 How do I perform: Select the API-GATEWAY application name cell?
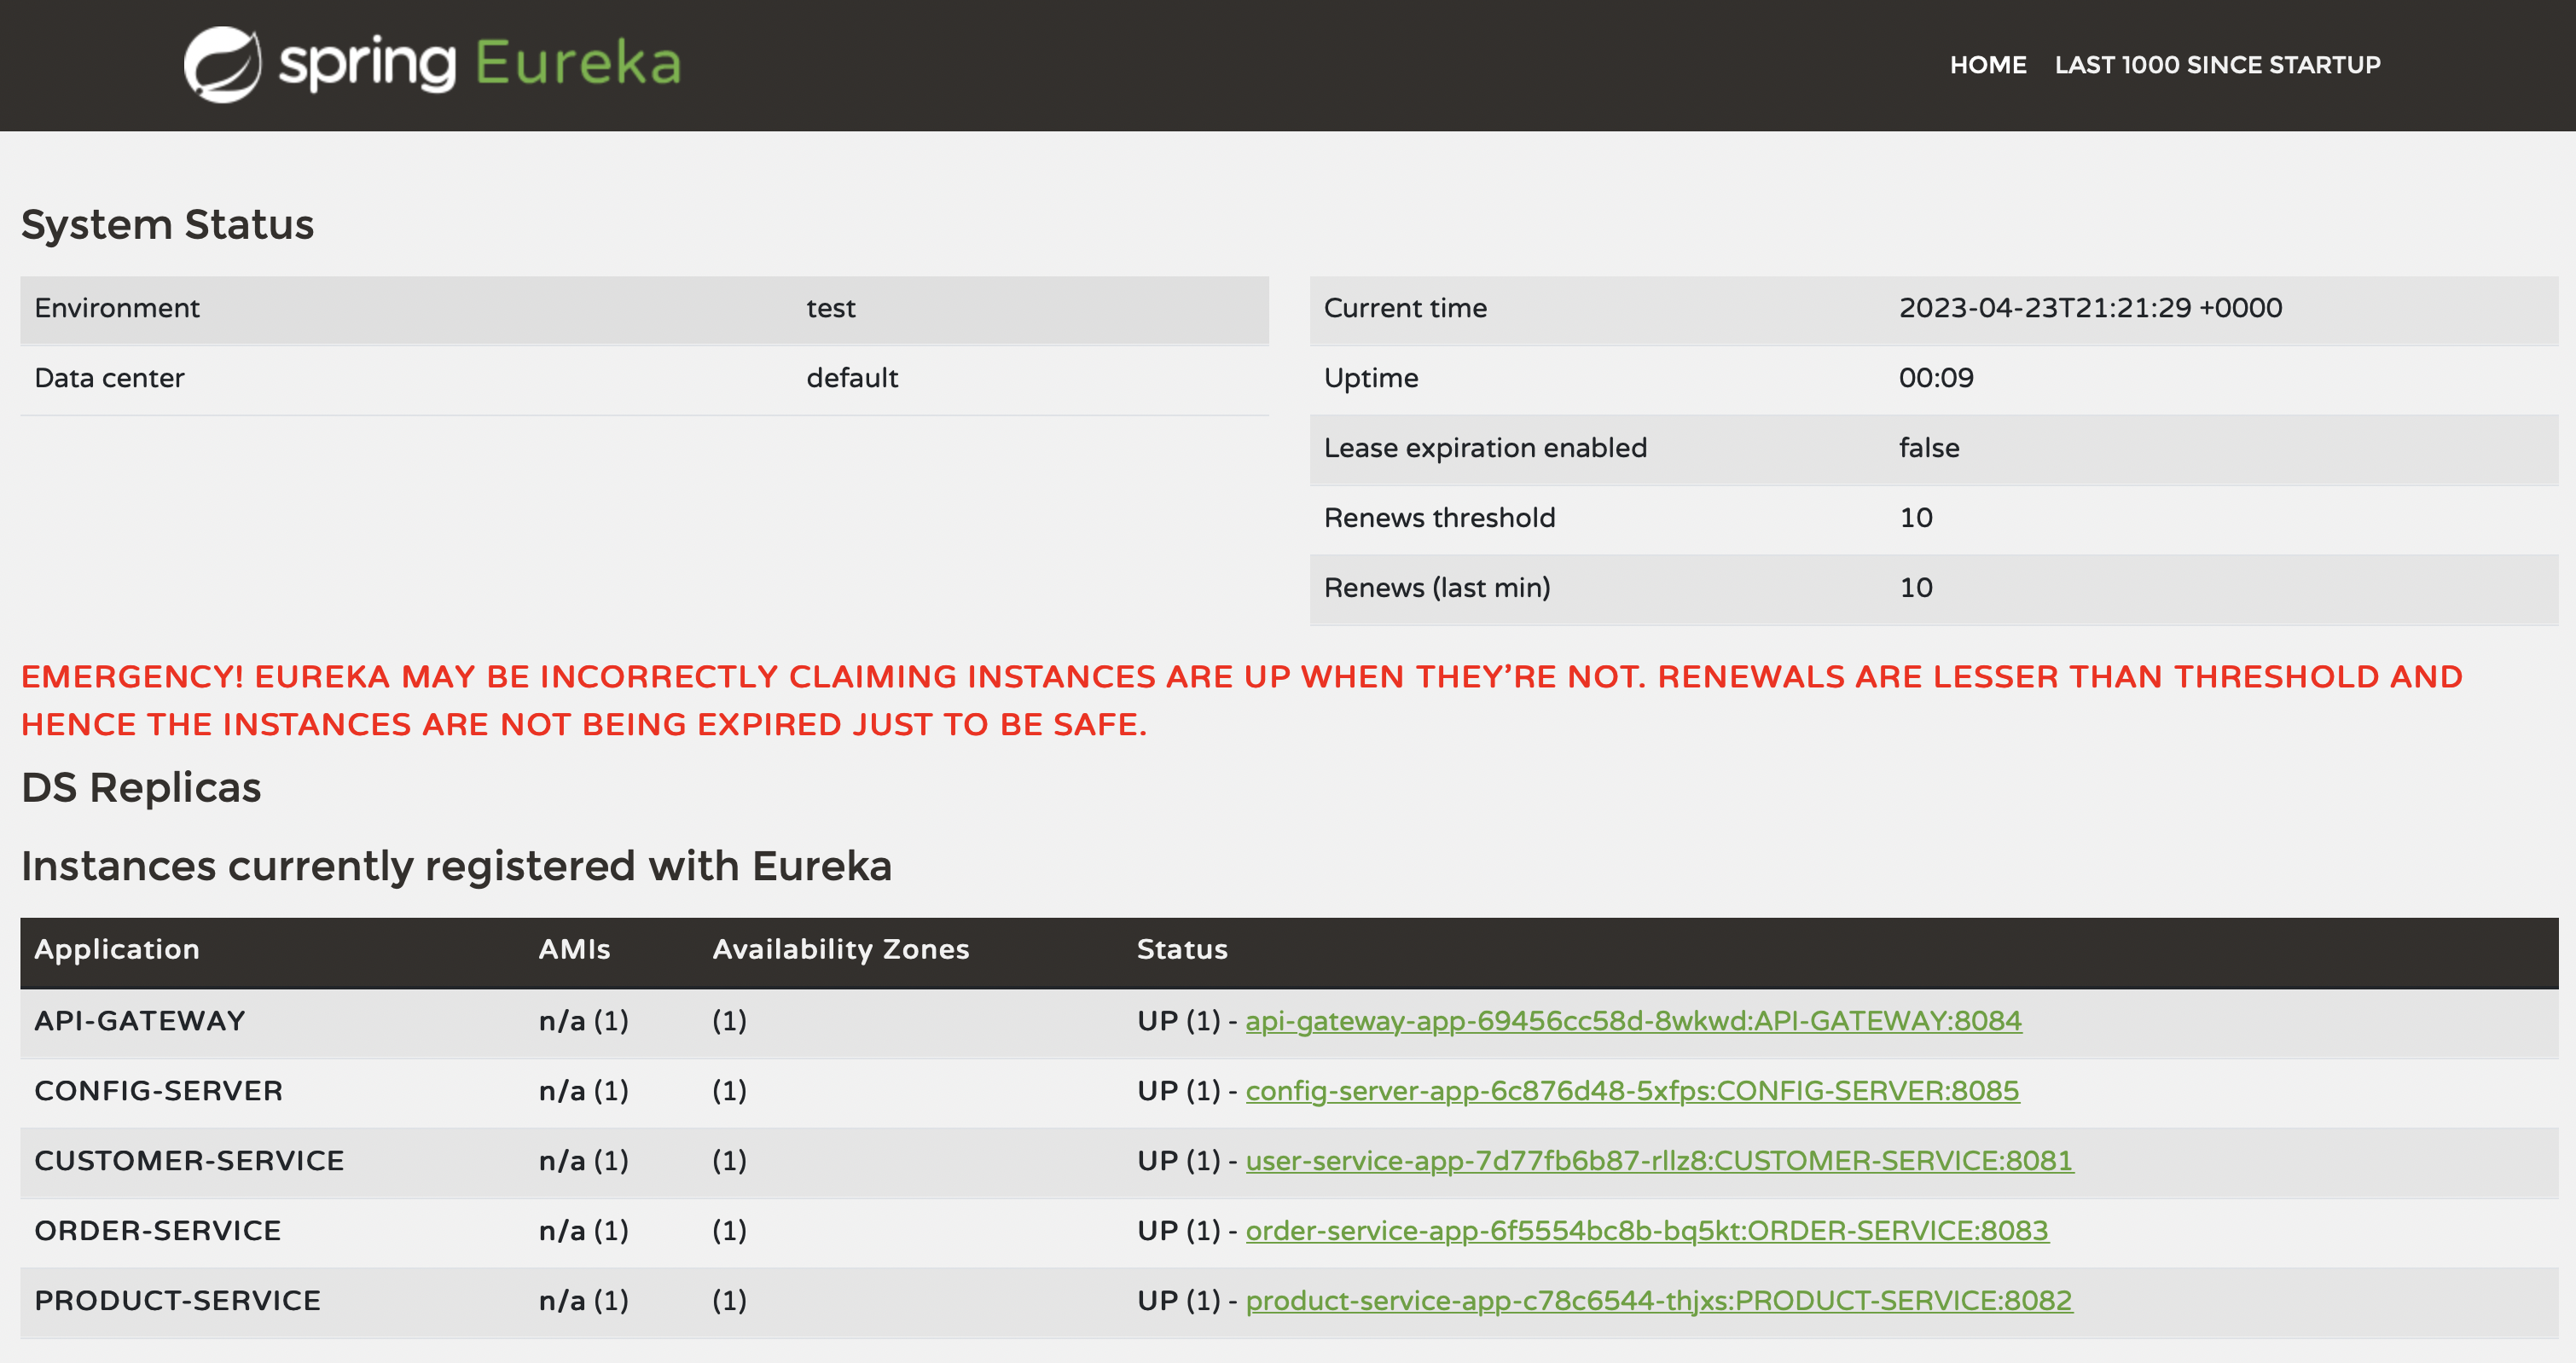coord(140,1021)
